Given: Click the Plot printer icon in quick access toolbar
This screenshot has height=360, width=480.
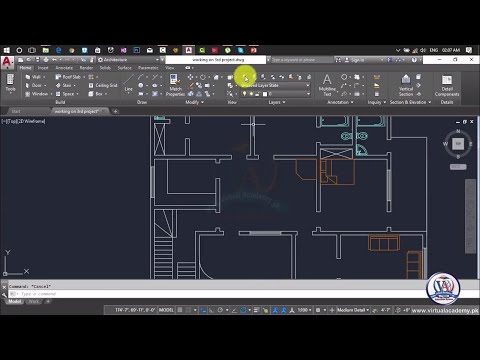Looking at the screenshot, I should pos(46,60).
